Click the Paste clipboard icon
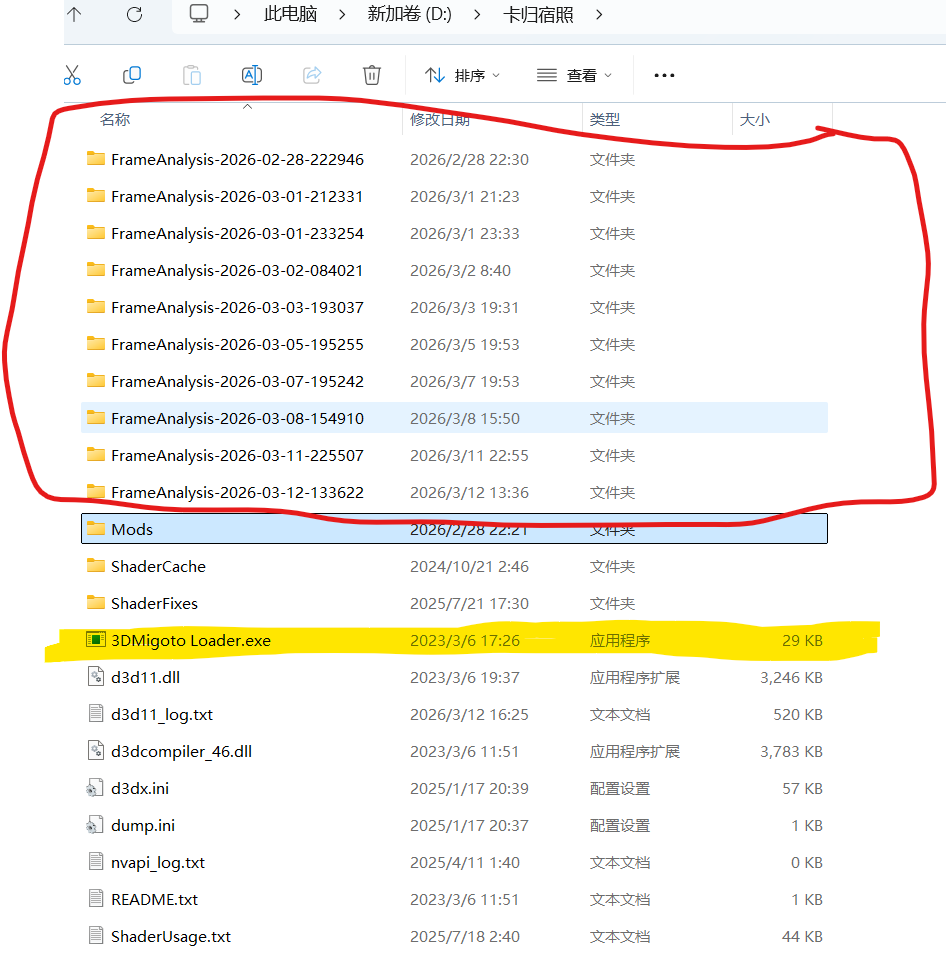946x966 pixels. tap(192, 75)
